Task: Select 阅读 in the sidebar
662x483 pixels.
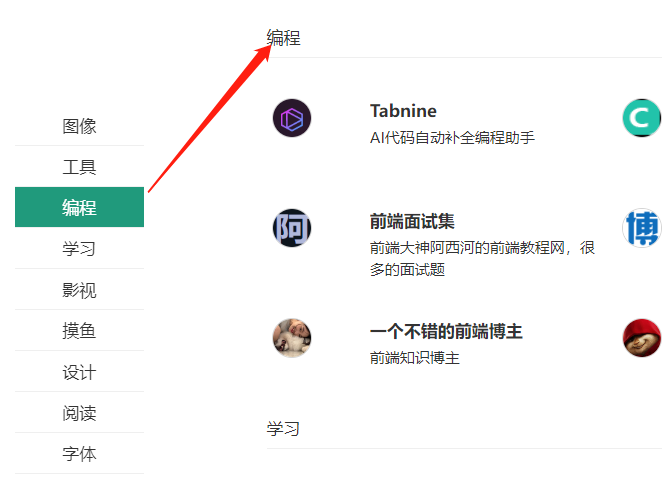Action: (x=79, y=413)
